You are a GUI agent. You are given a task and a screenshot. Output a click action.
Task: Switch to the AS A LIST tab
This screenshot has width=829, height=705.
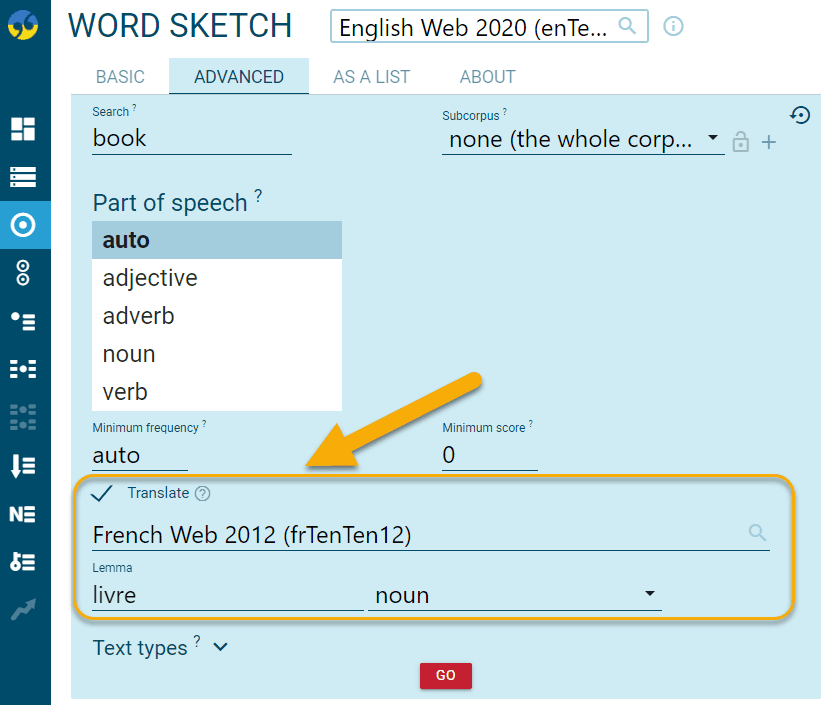[x=371, y=77]
